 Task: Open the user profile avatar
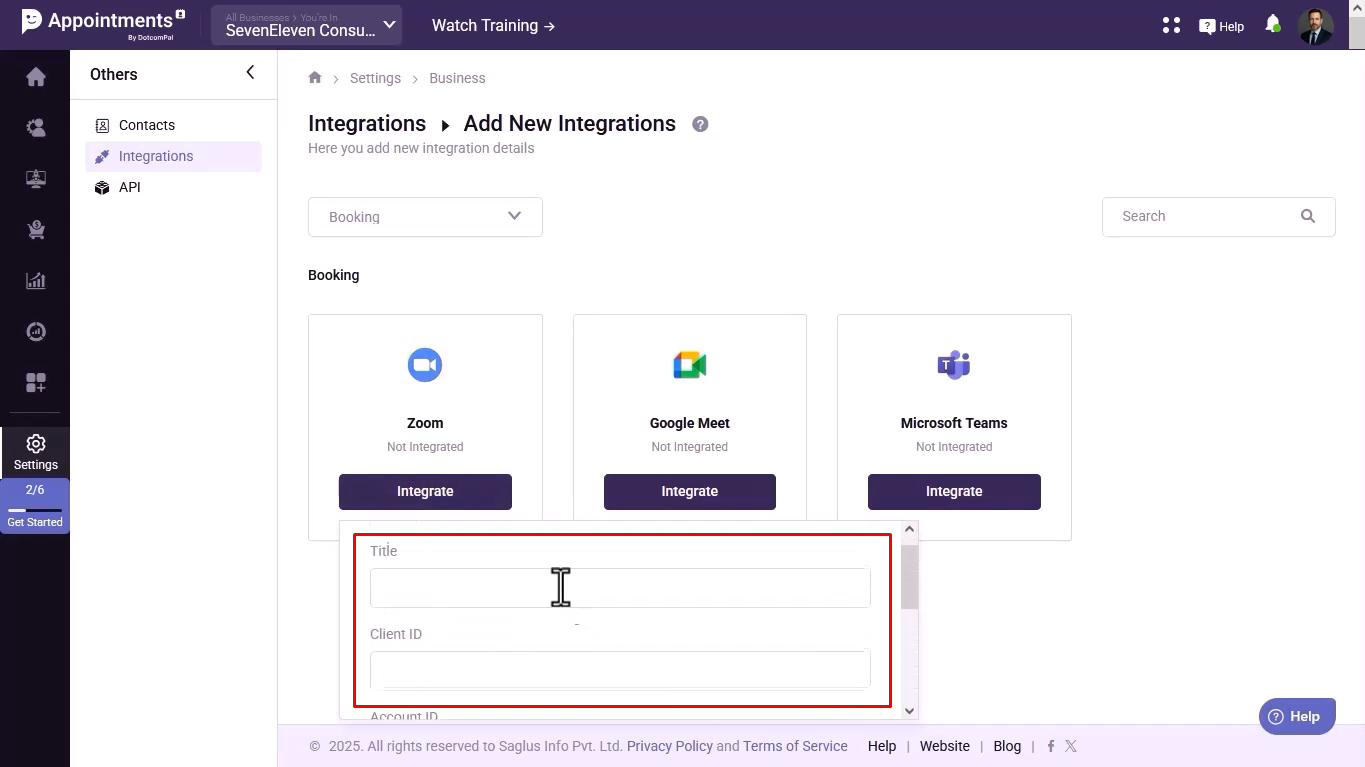(x=1315, y=26)
